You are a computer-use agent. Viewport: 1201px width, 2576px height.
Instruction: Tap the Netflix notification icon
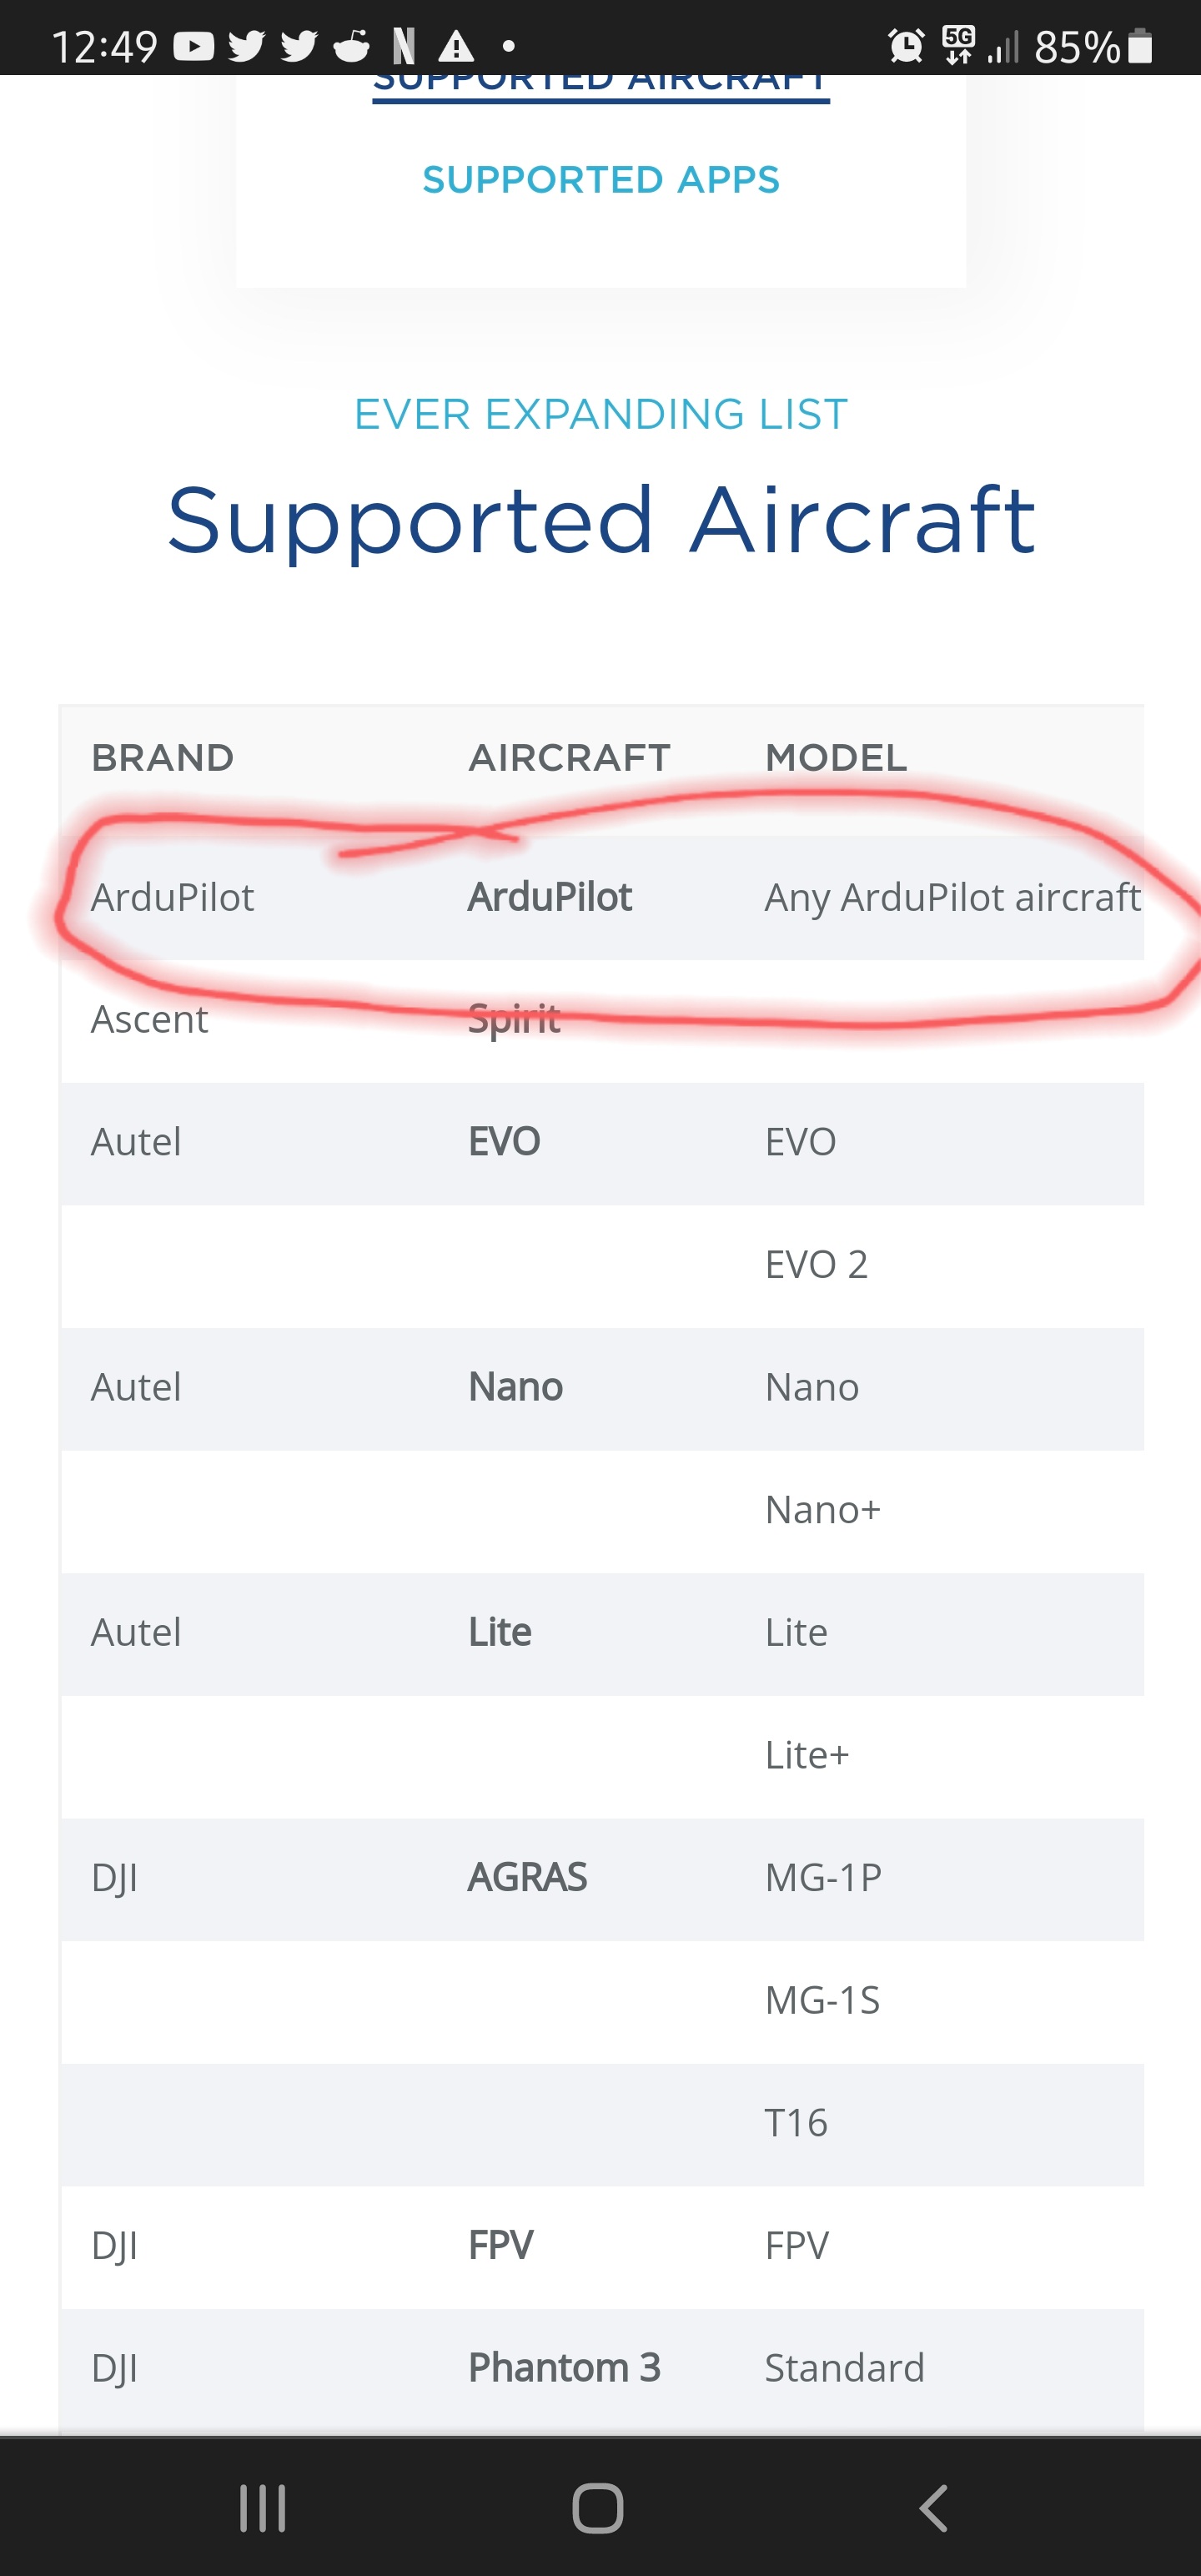[404, 46]
